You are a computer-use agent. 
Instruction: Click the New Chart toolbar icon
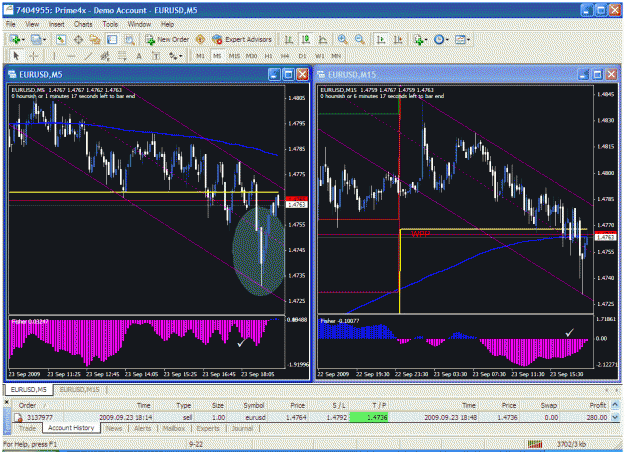[15, 39]
